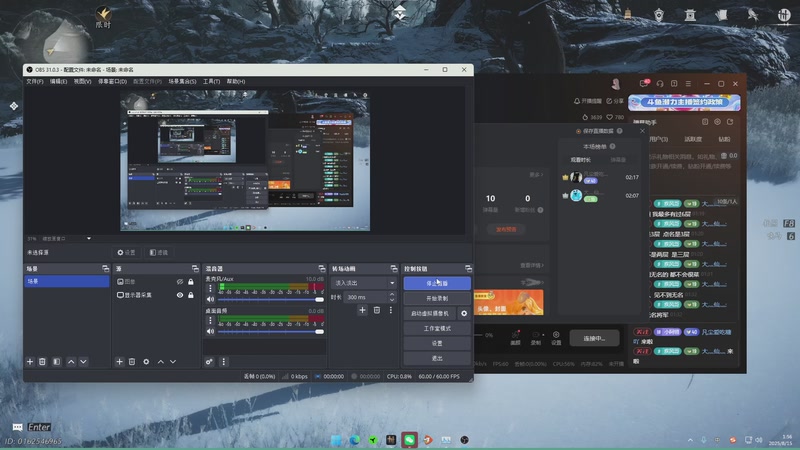Mute the 麦克风/Aux speaker icon
The height and width of the screenshot is (450, 800).
click(x=210, y=299)
